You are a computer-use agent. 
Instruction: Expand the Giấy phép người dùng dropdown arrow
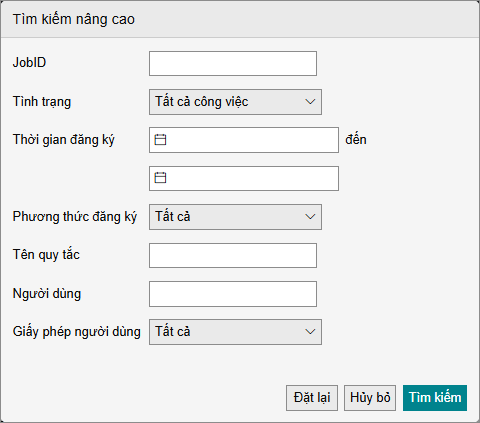pyautogui.click(x=310, y=332)
